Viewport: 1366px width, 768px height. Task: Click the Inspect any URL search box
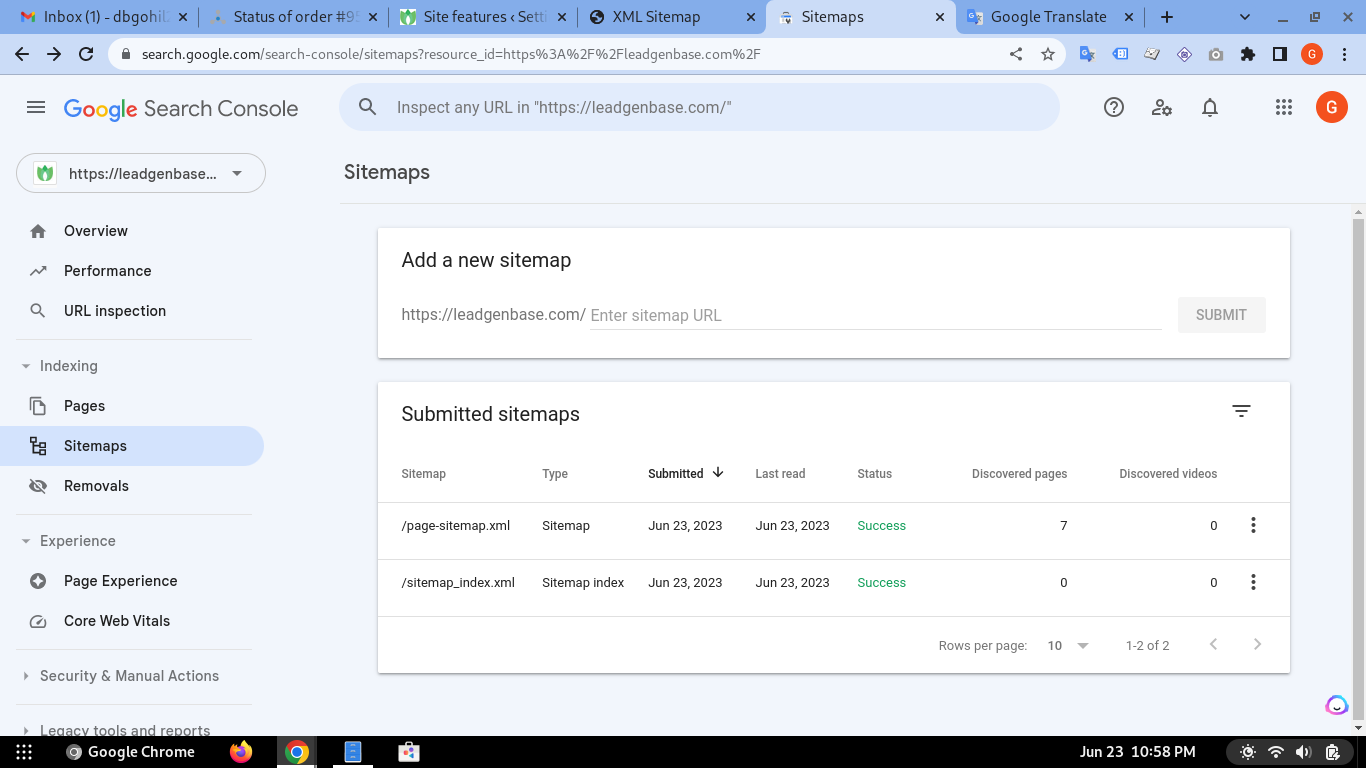(699, 107)
